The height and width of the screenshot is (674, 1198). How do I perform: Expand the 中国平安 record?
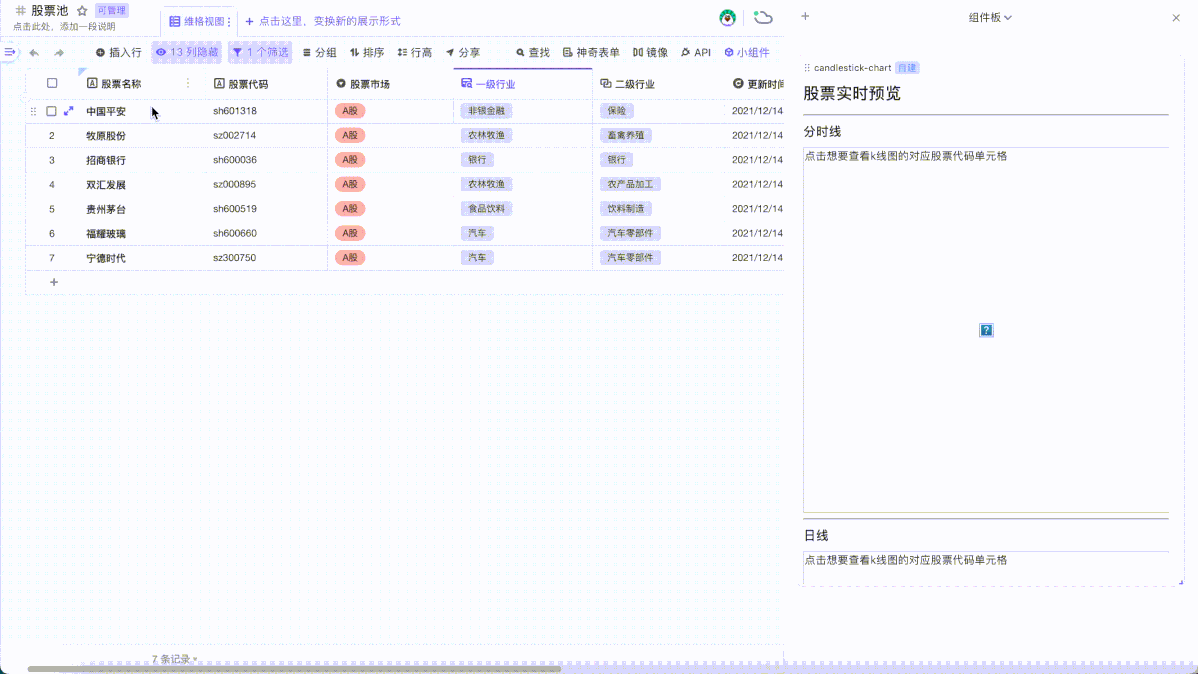click(69, 112)
